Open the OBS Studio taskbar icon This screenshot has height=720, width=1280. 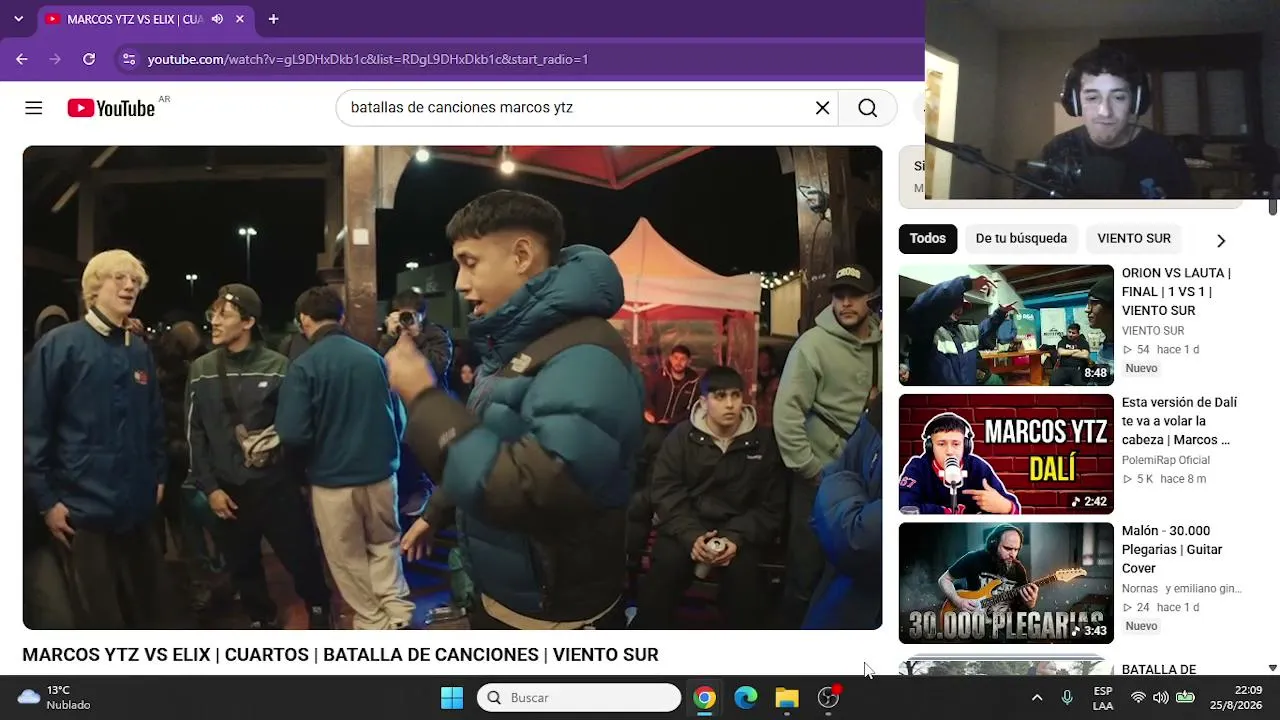(x=828, y=698)
